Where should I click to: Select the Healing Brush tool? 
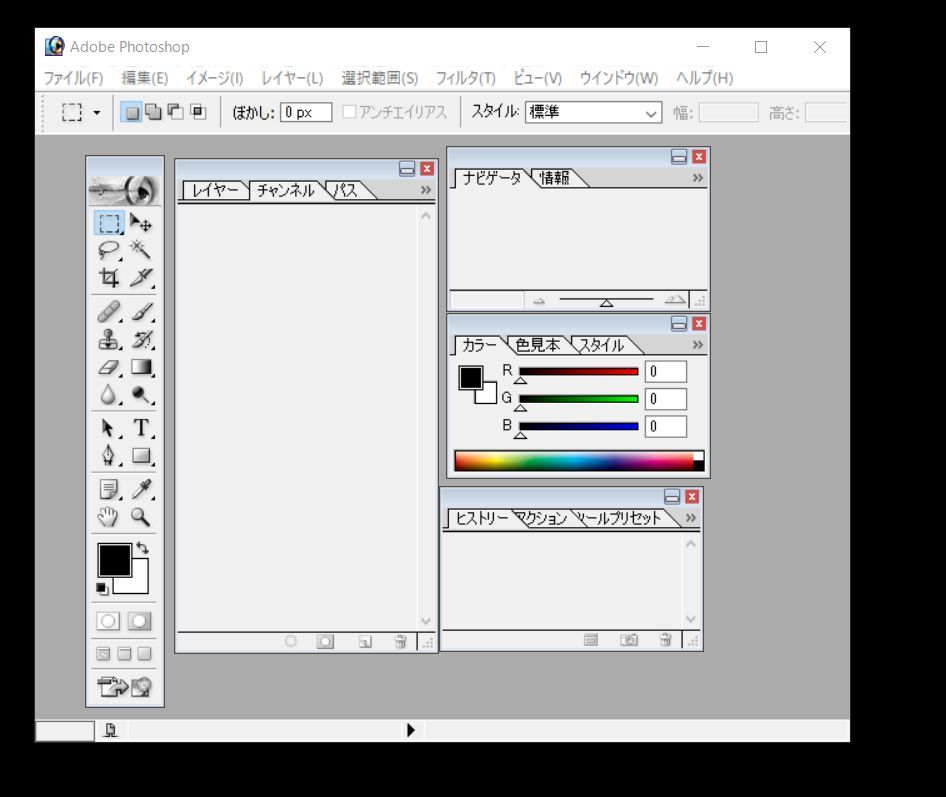pyautogui.click(x=109, y=312)
